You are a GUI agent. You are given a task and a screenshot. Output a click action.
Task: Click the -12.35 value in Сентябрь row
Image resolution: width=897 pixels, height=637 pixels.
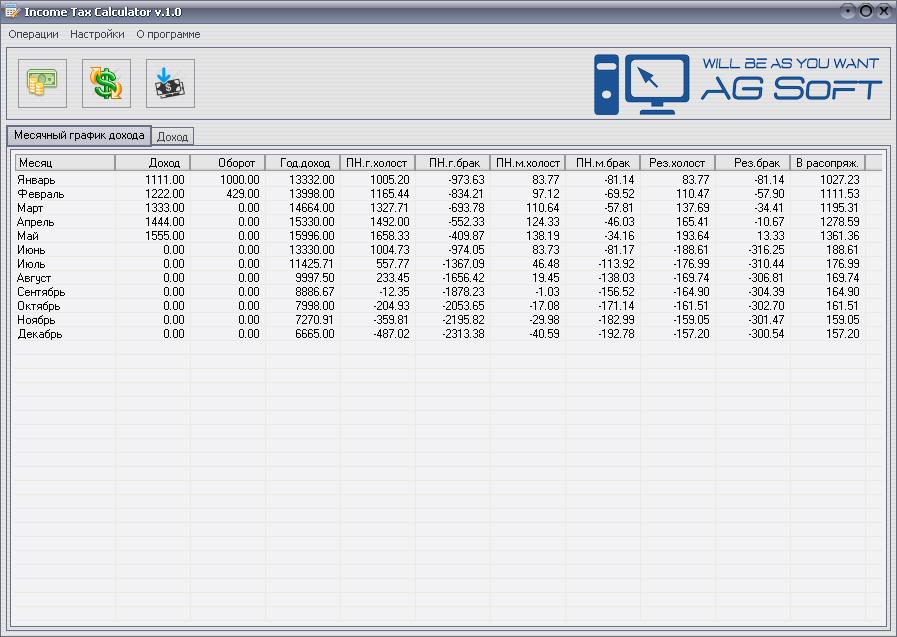pos(394,292)
